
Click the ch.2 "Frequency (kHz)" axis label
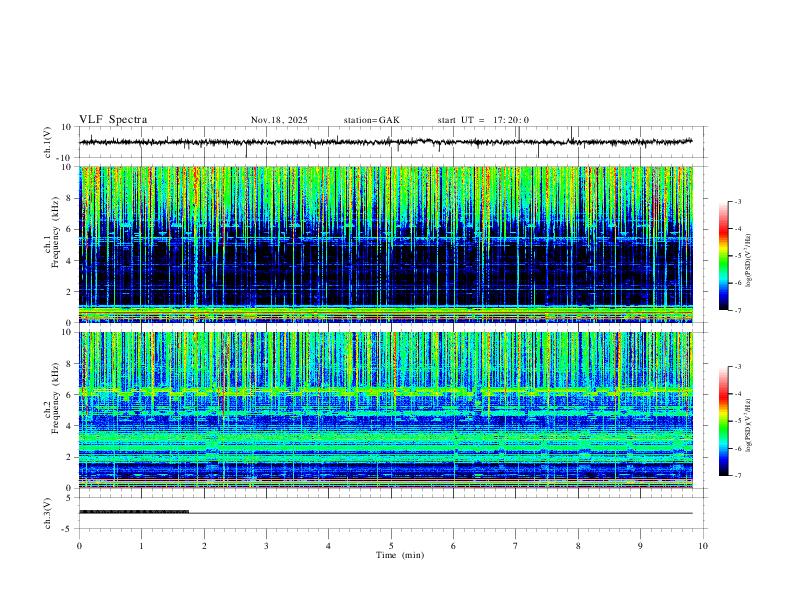point(55,398)
